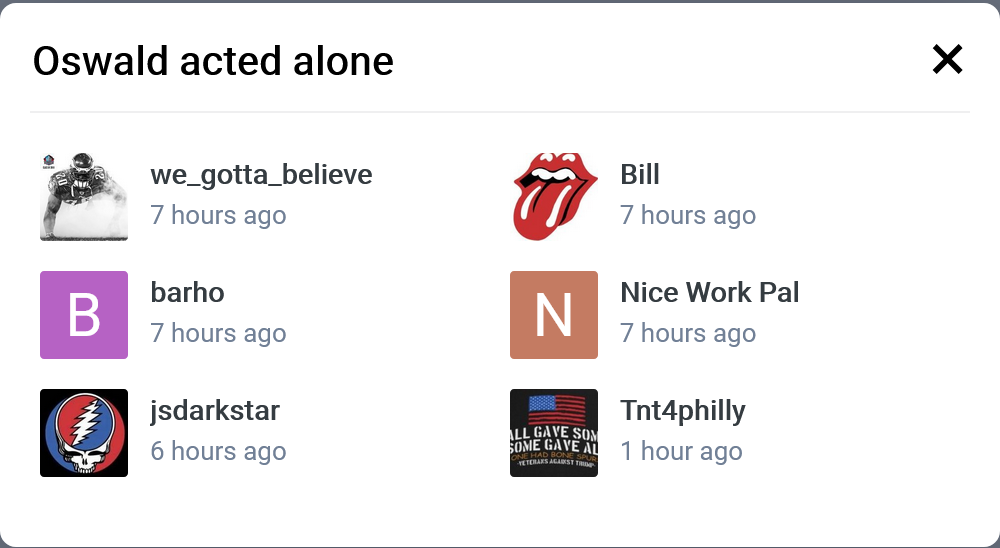
Task: Click the Oswald acted alone title
Action: [213, 61]
